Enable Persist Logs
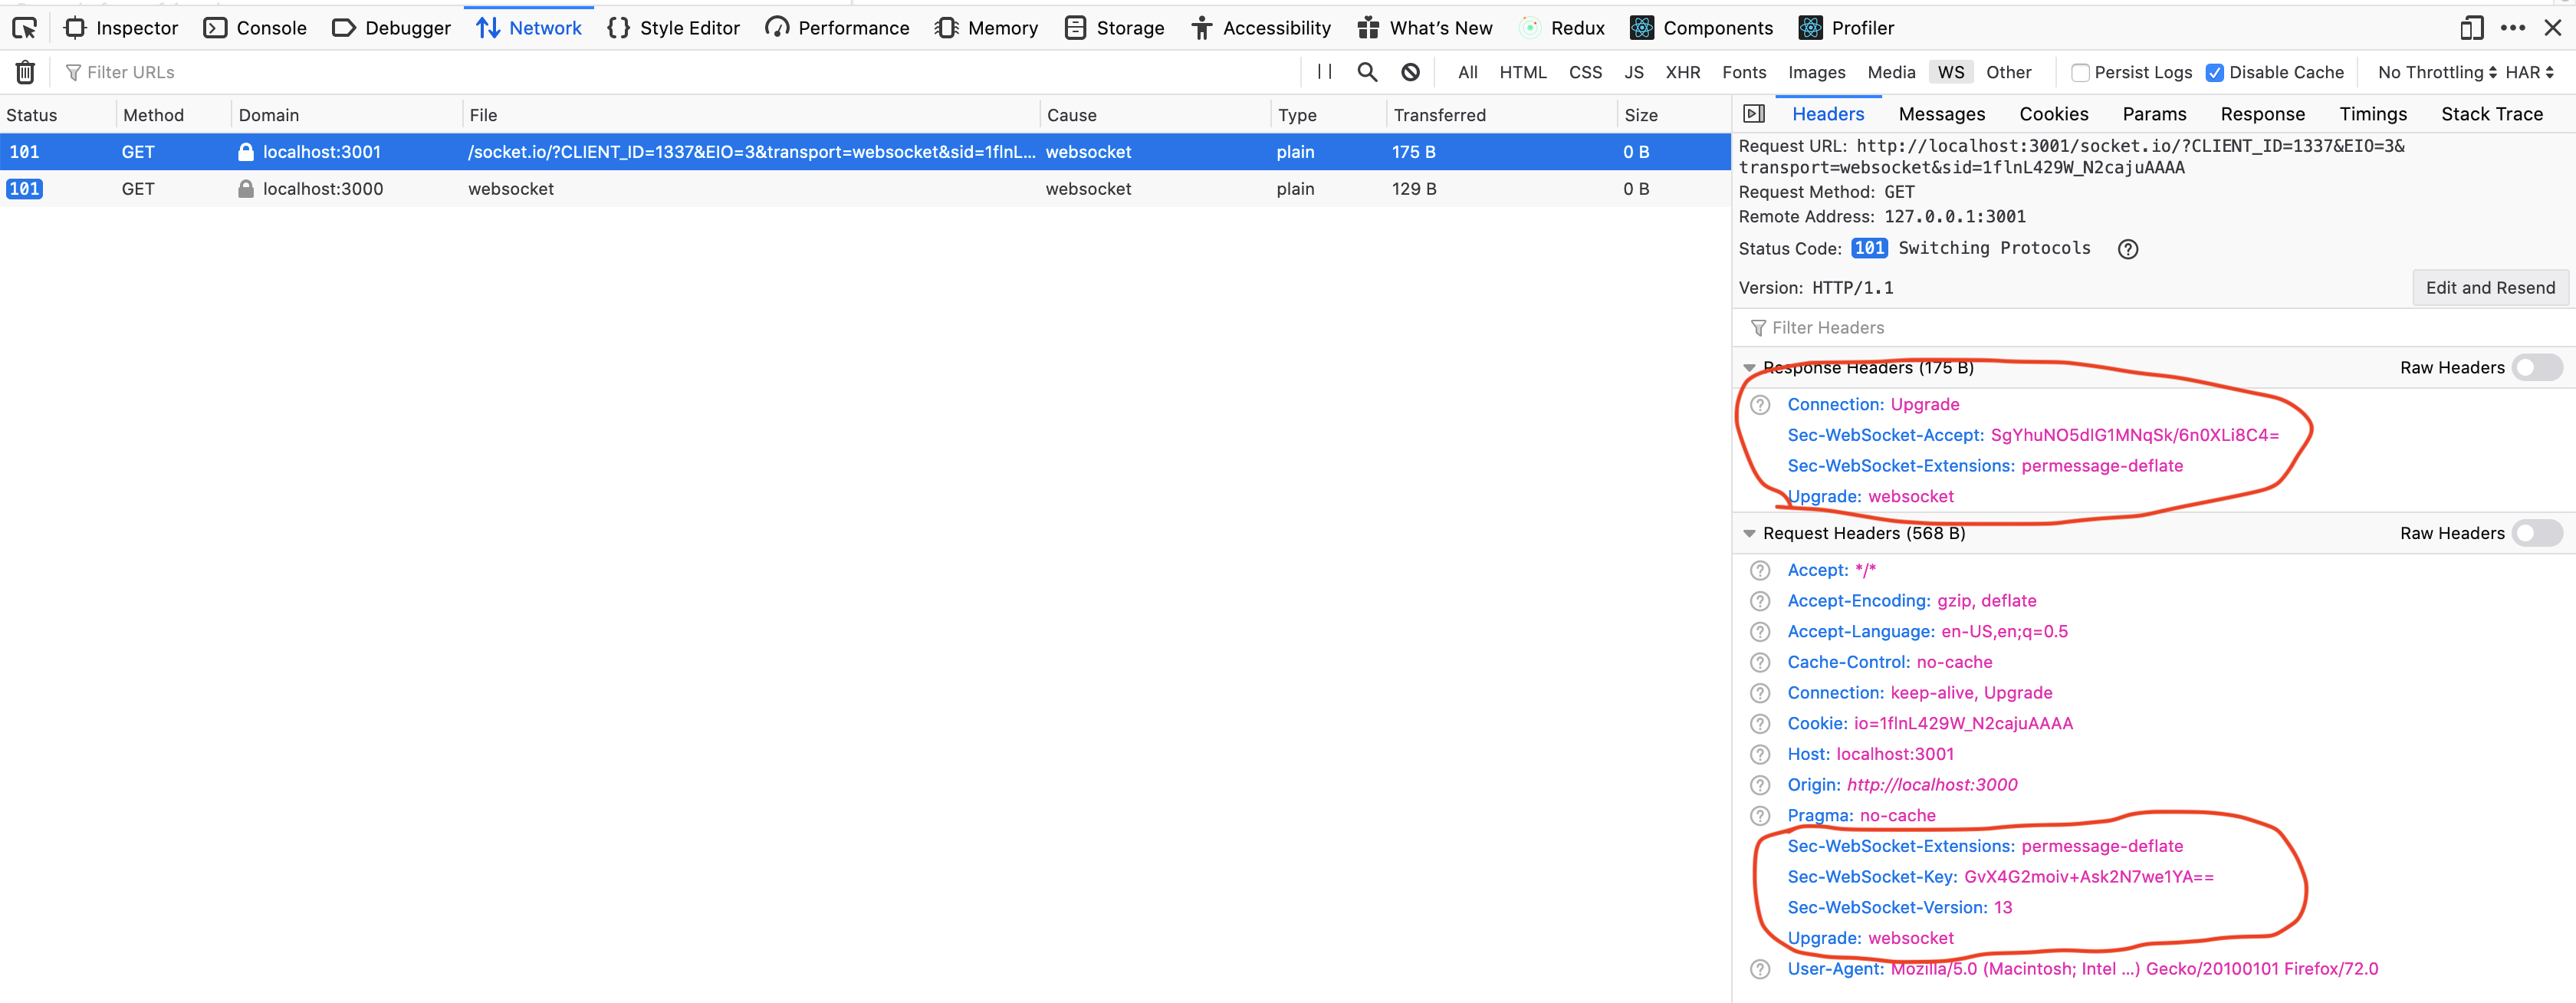The height and width of the screenshot is (1003, 2576). [x=2081, y=71]
